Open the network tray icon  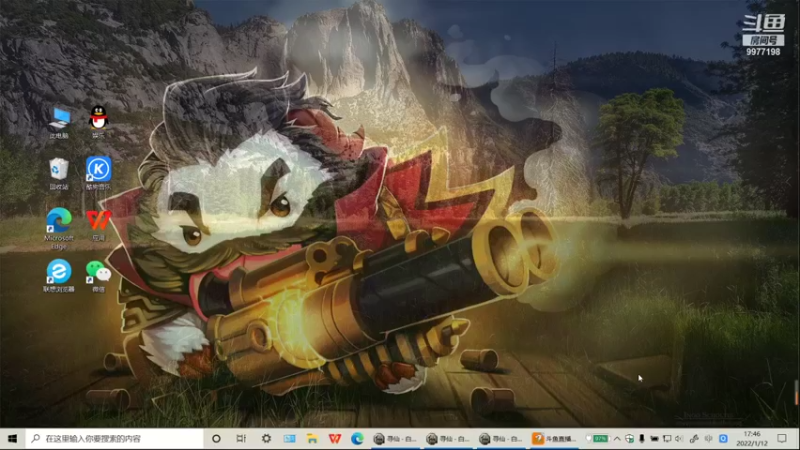click(667, 438)
